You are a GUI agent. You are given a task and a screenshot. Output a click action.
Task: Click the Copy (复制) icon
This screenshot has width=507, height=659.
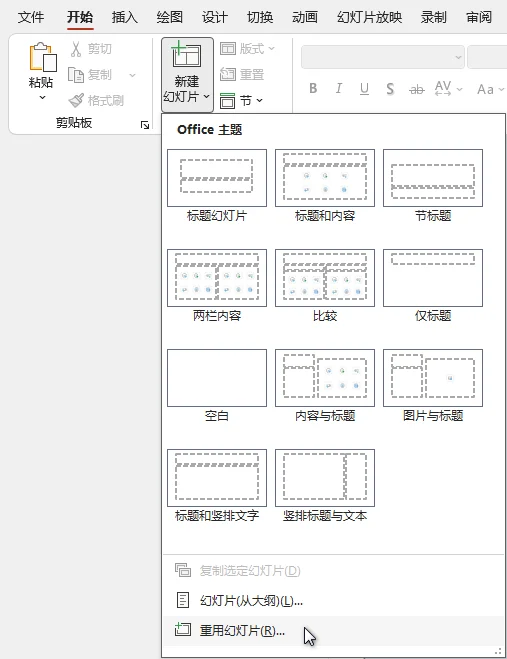pos(76,75)
